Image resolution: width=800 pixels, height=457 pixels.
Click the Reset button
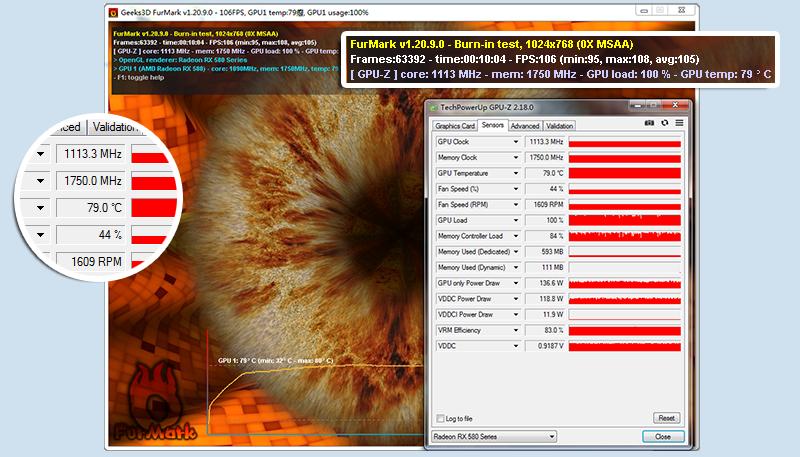666,418
